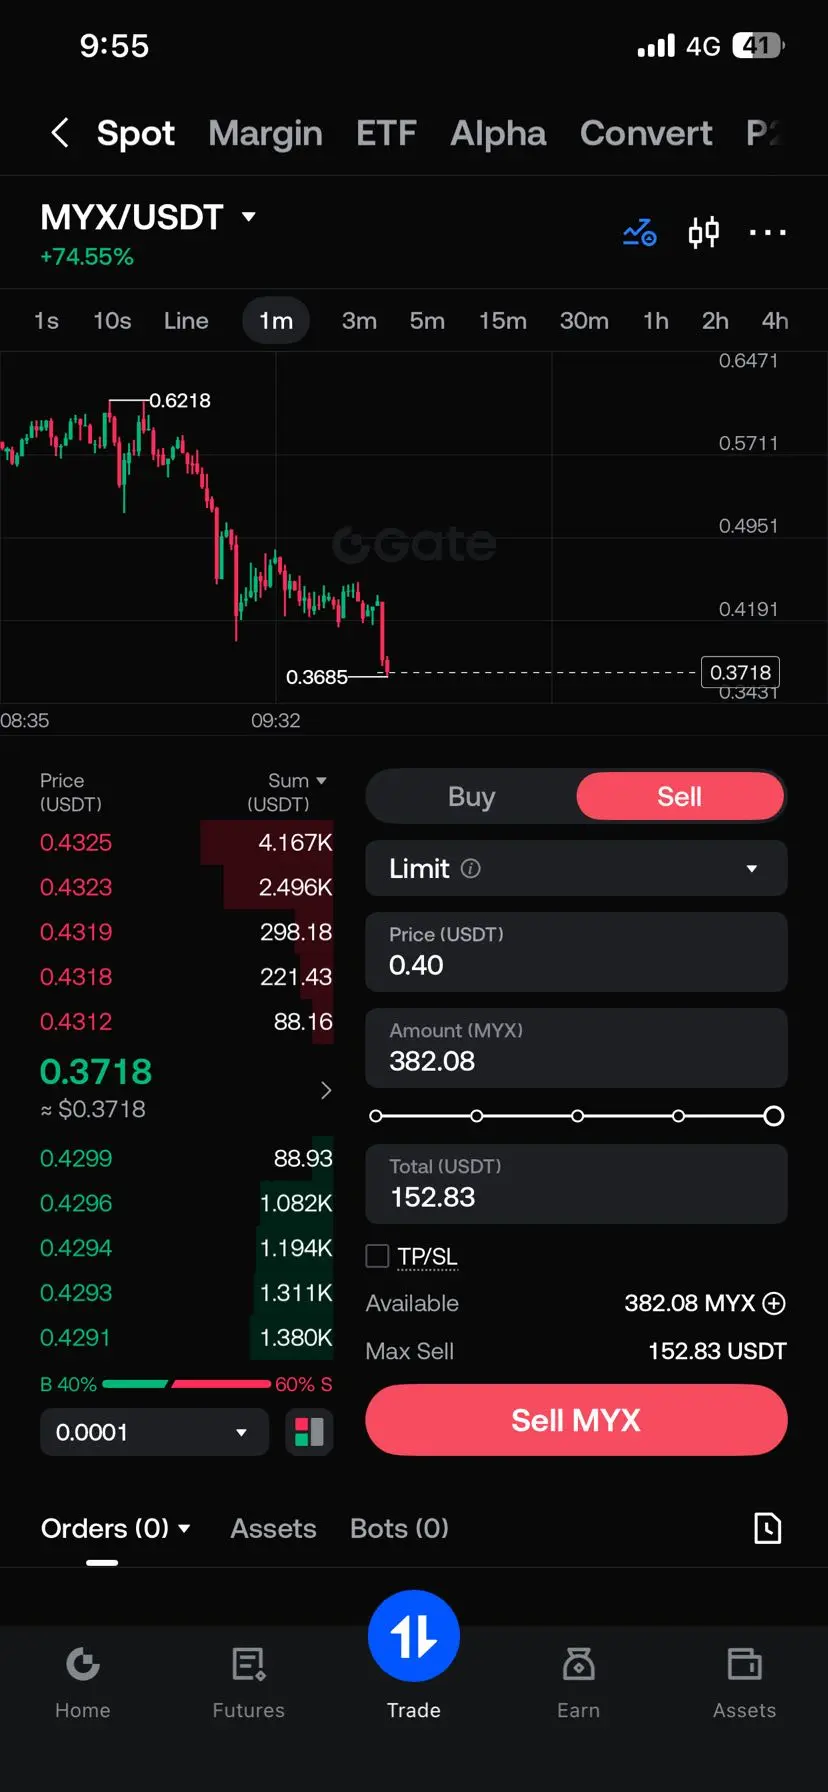This screenshot has width=828, height=1792.
Task: Pick bid price 0.4293
Action: click(x=76, y=1293)
